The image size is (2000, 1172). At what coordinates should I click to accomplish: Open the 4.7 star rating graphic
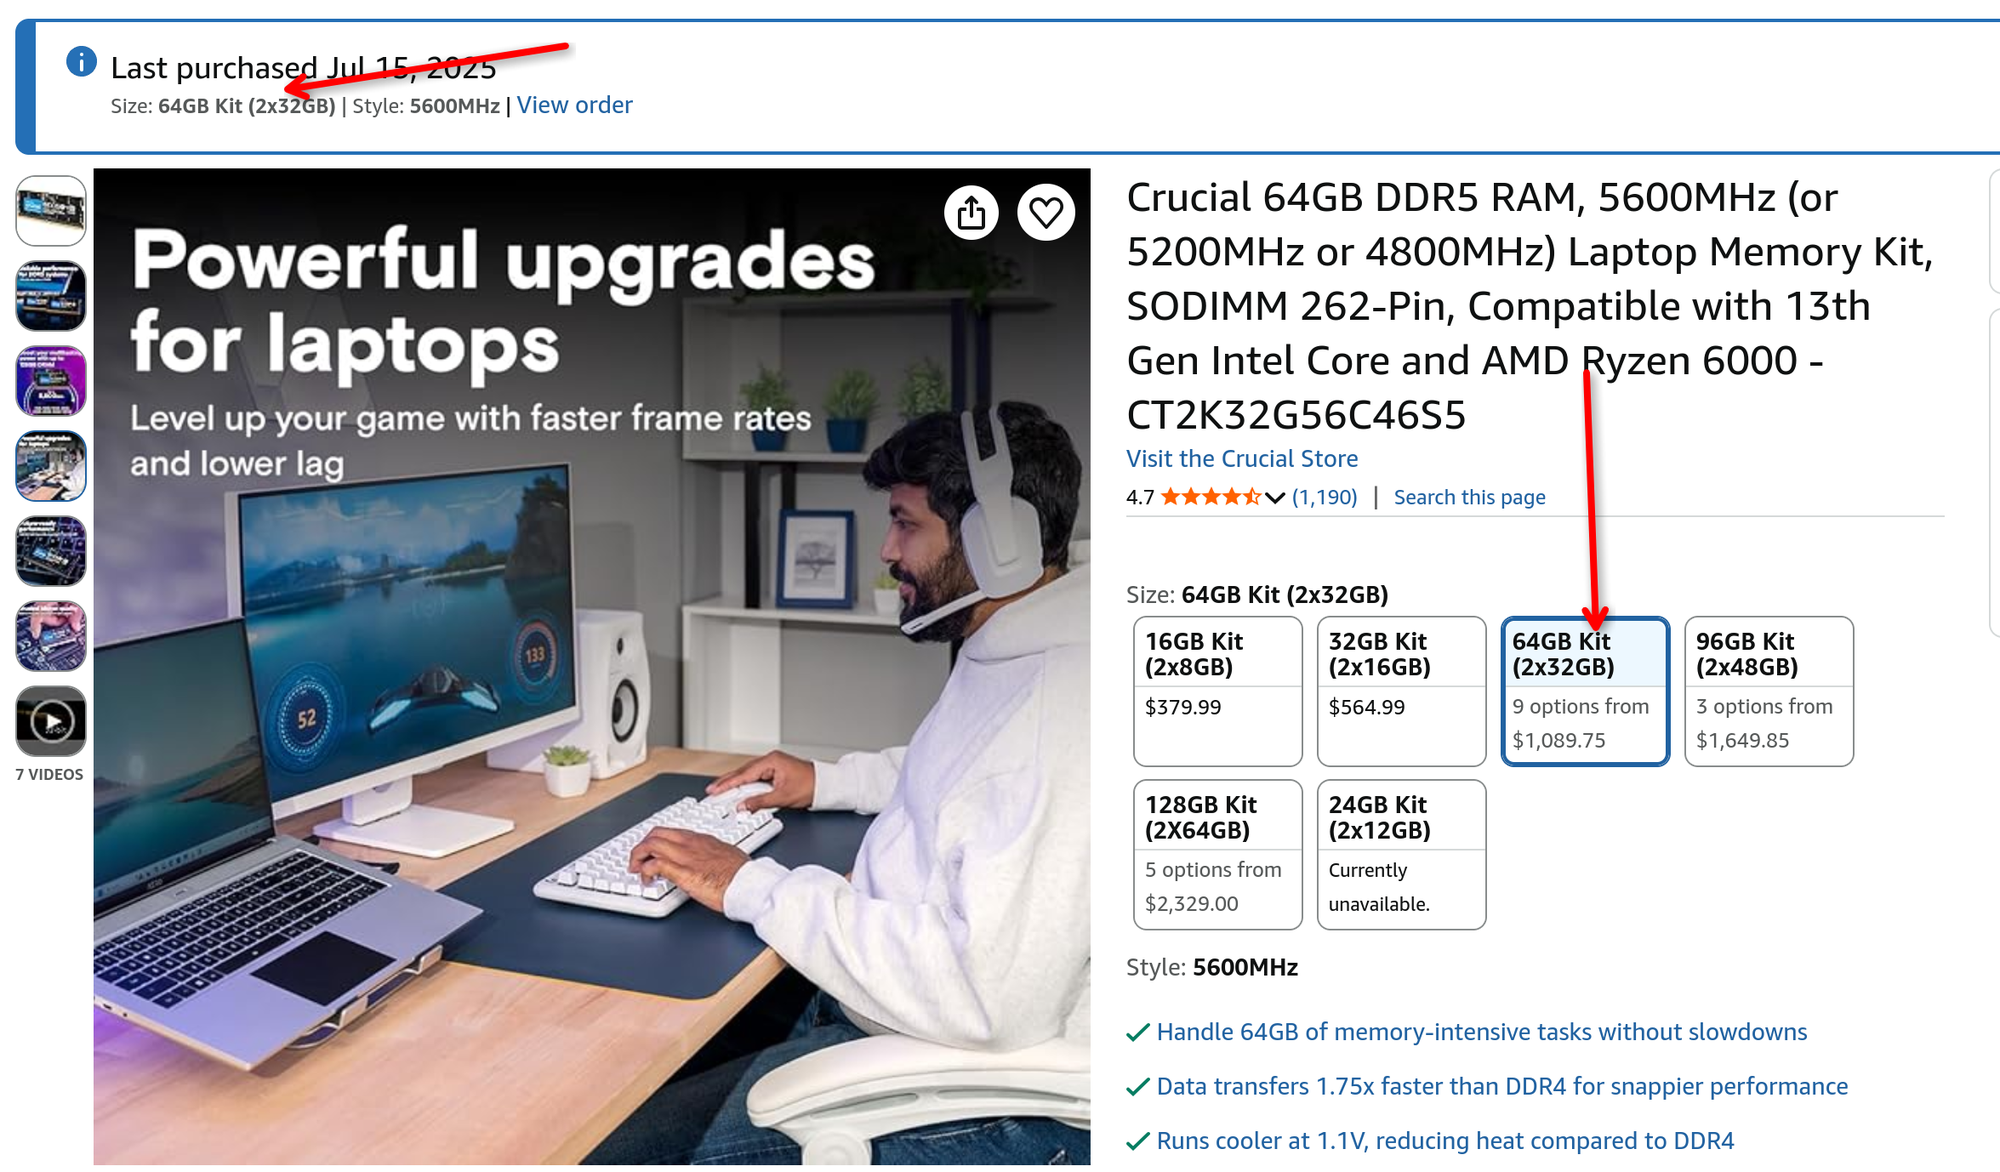pyautogui.click(x=1210, y=496)
